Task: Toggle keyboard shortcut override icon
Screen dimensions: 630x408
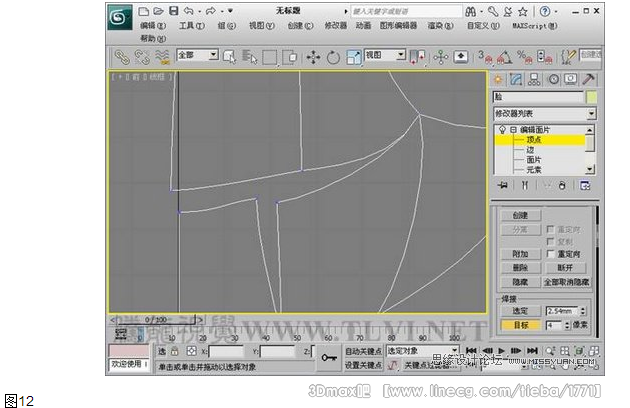Action: [461, 57]
